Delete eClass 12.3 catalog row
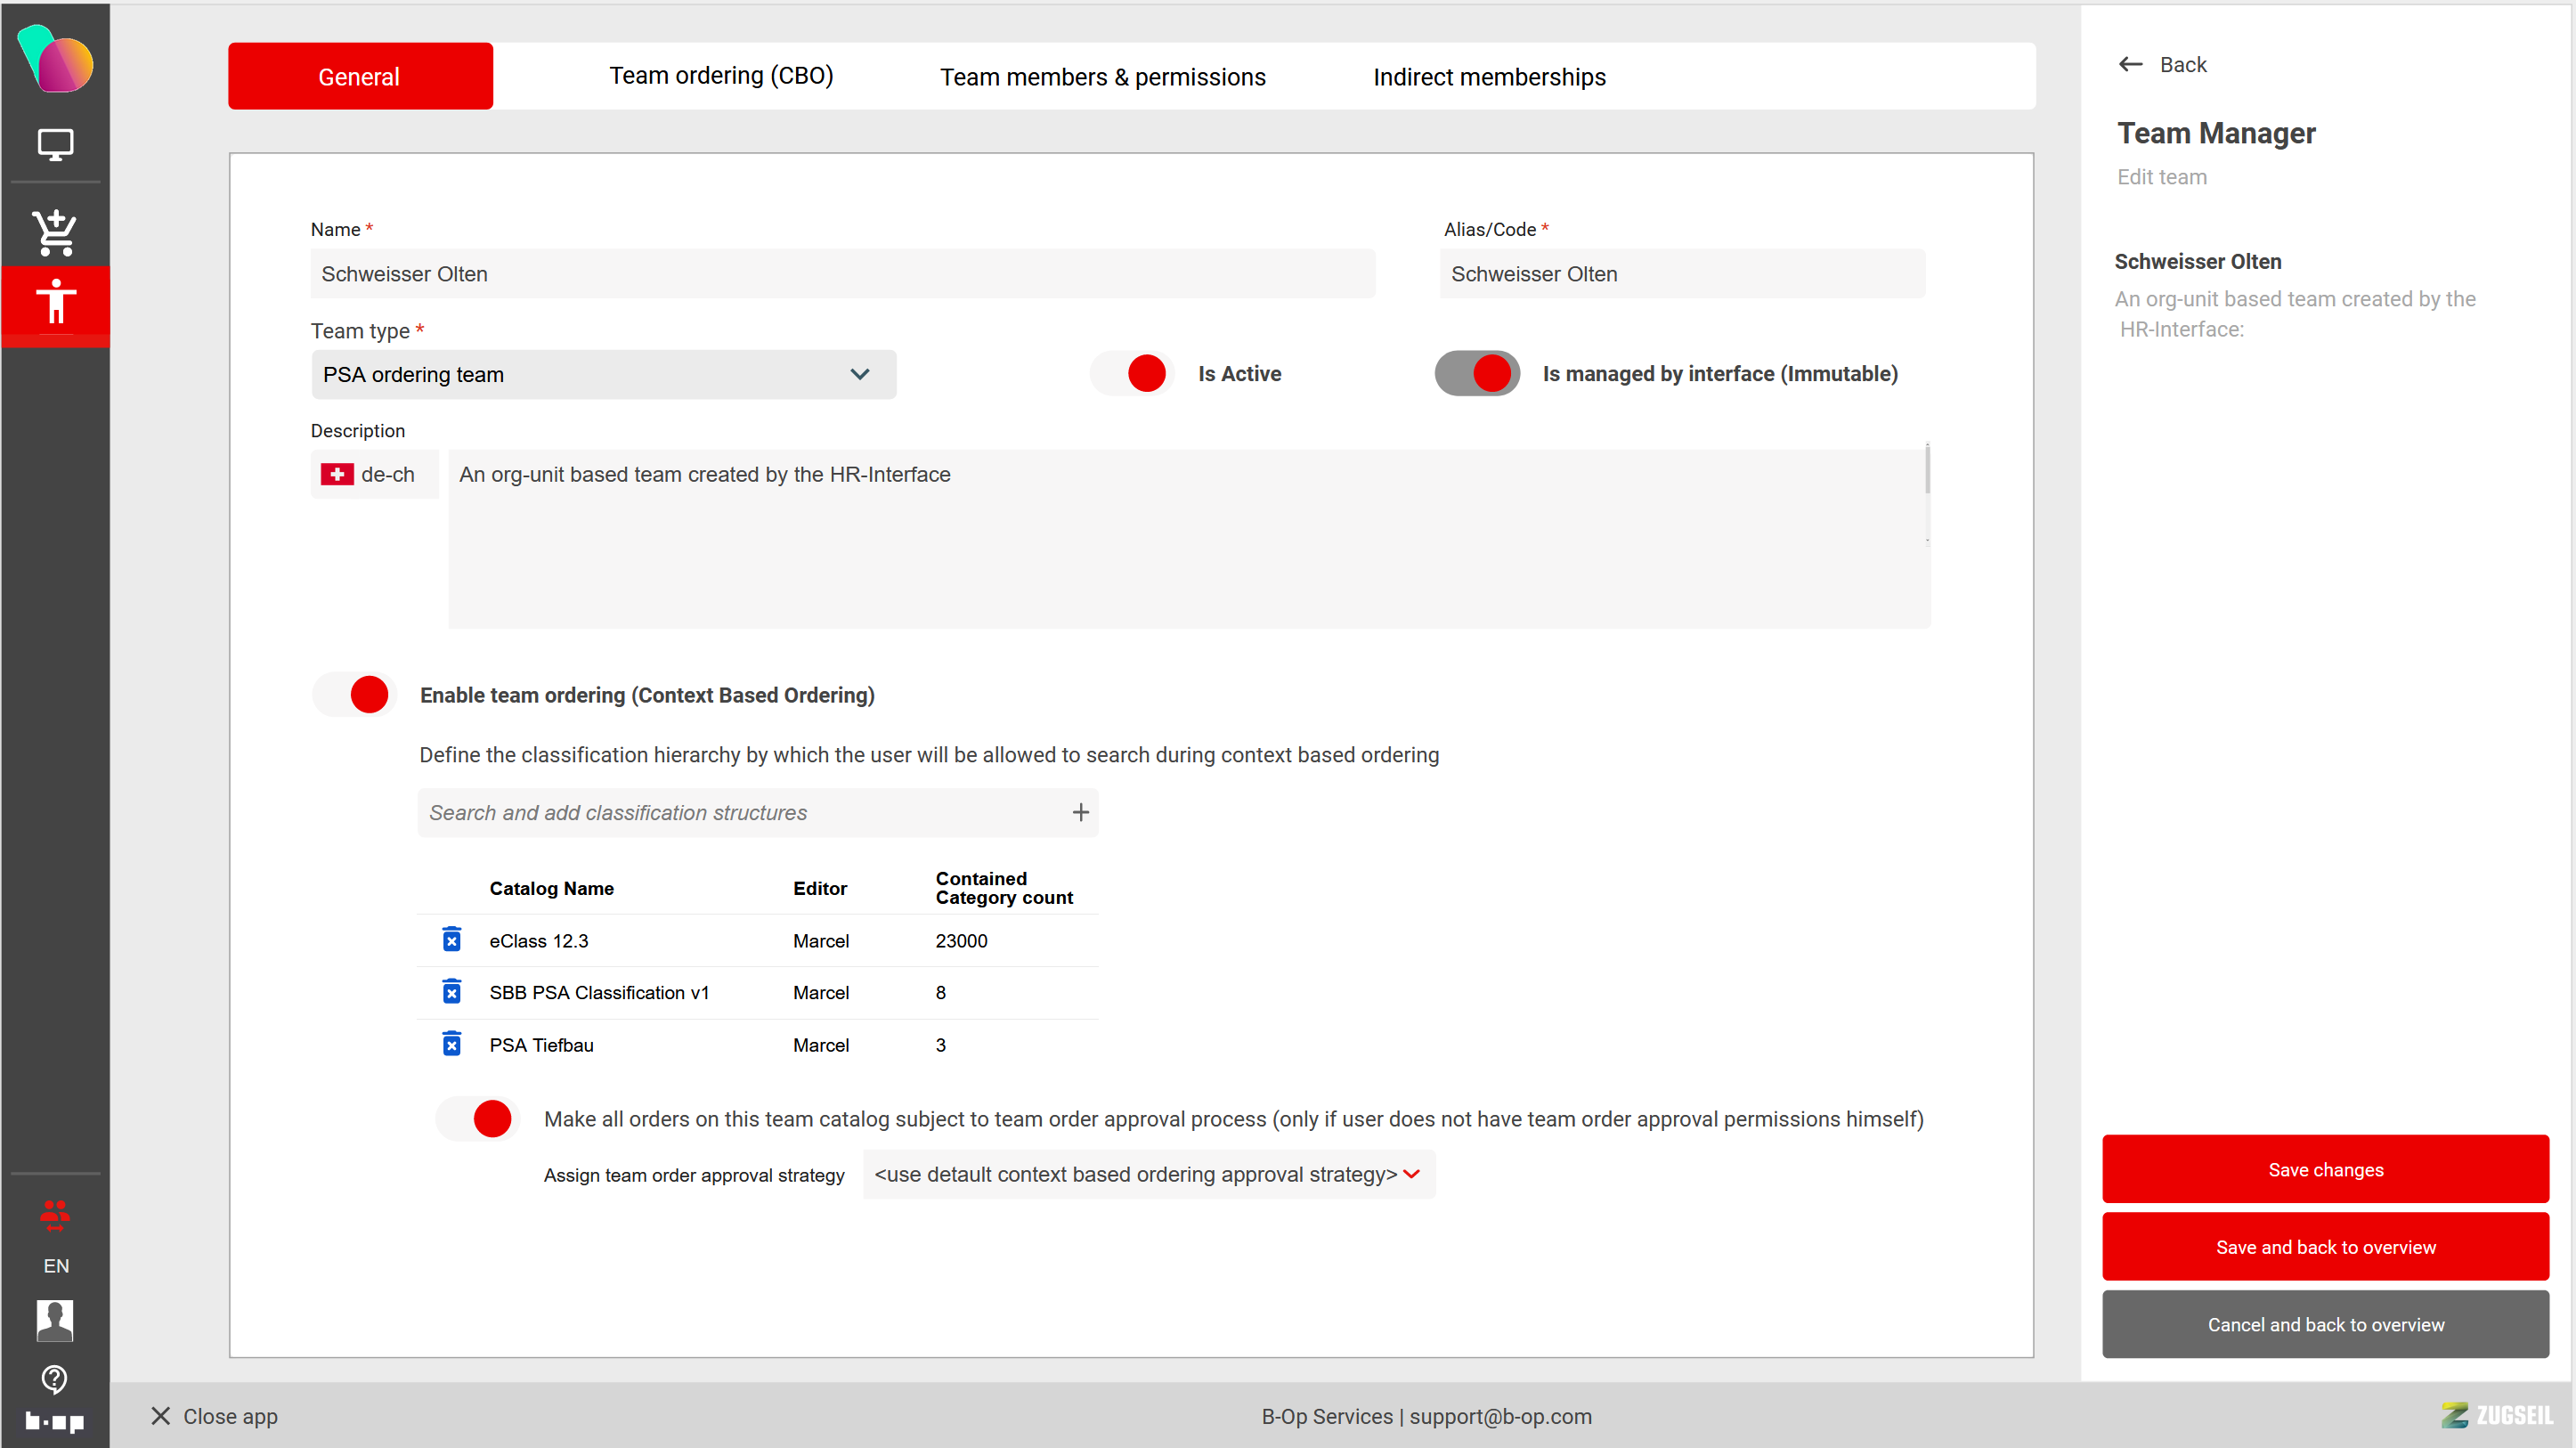This screenshot has height=1448, width=2576. click(x=452, y=940)
